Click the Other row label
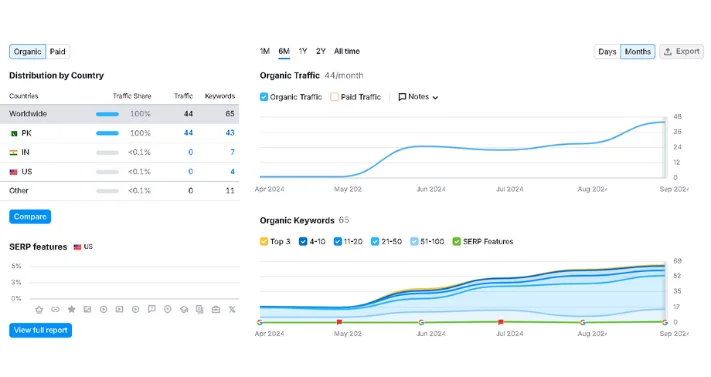 click(19, 191)
